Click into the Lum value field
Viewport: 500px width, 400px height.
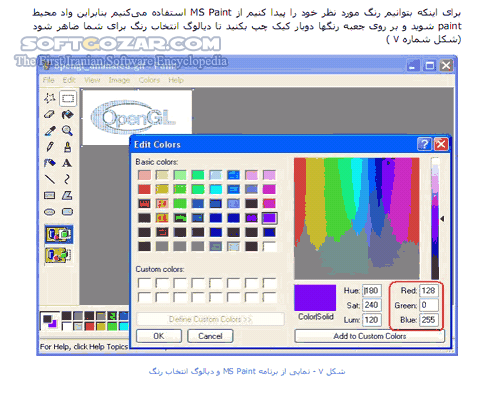click(x=372, y=320)
